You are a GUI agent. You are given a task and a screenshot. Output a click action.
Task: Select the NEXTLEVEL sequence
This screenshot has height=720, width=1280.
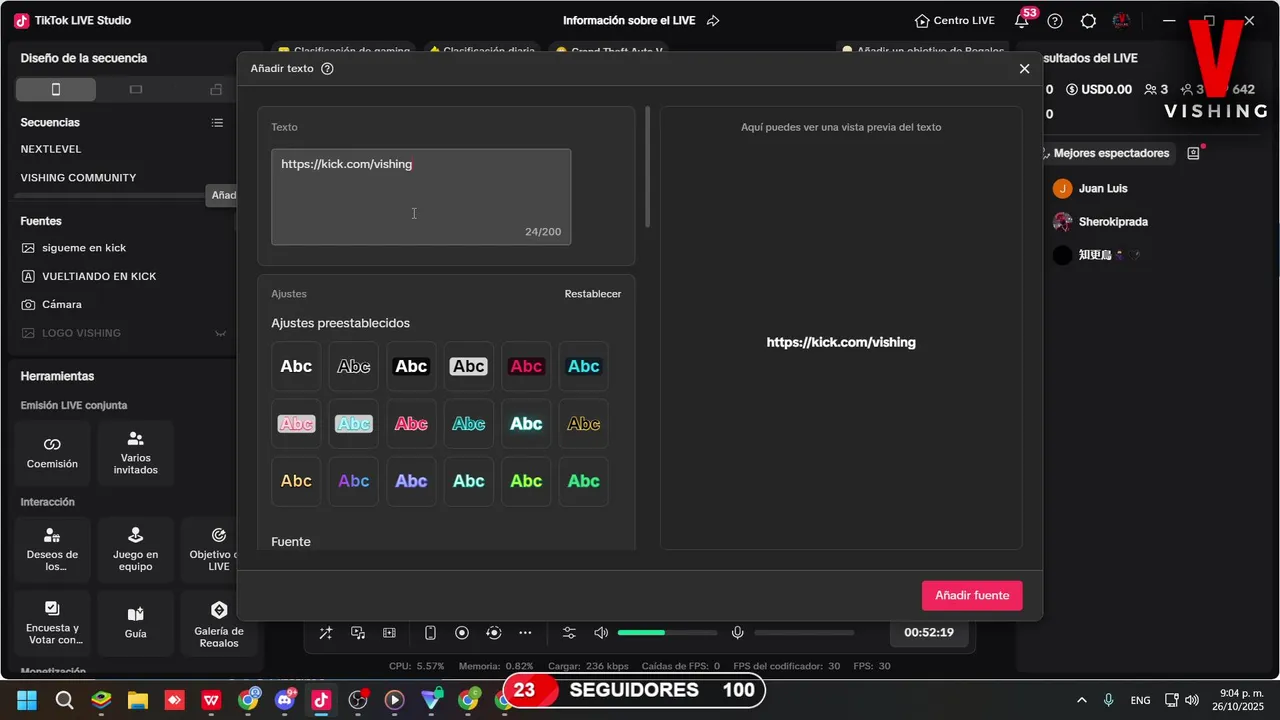[51, 149]
